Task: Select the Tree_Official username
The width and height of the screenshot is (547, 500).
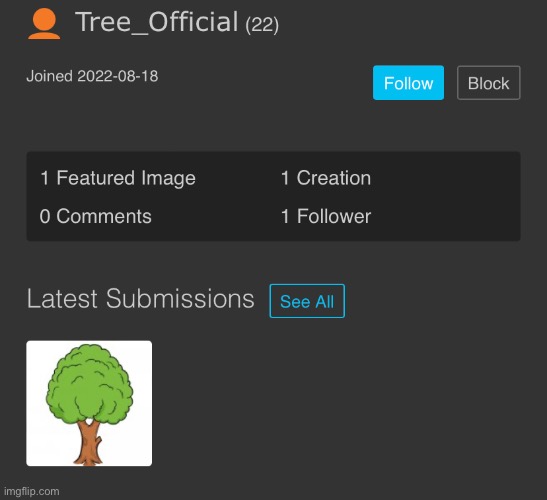Action: (x=157, y=22)
